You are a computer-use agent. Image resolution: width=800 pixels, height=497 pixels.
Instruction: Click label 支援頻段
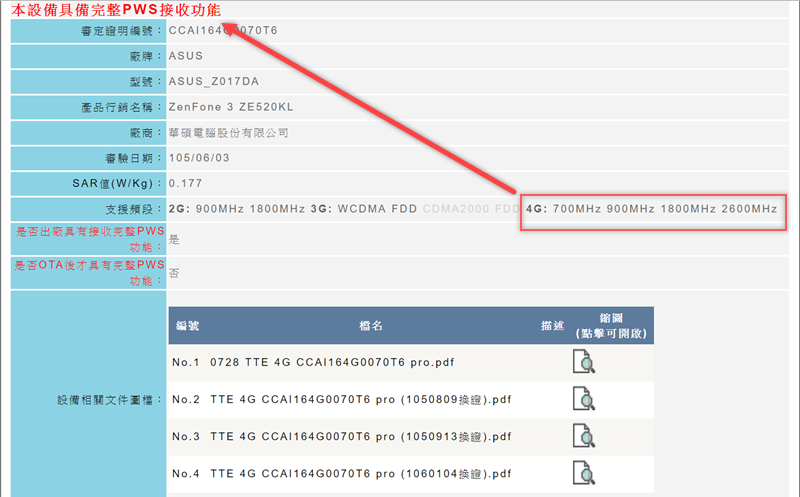tap(133, 210)
